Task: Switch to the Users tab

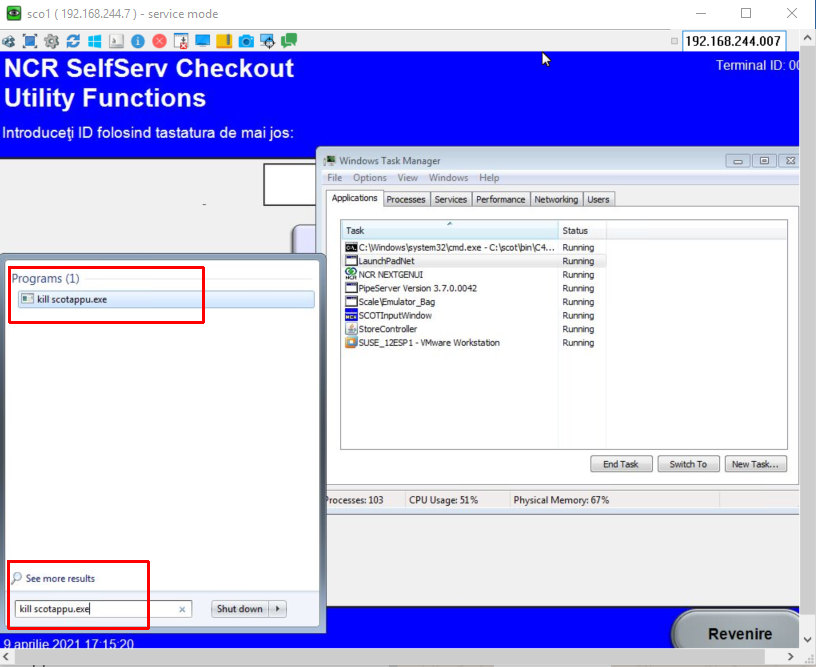Action: pyautogui.click(x=598, y=199)
